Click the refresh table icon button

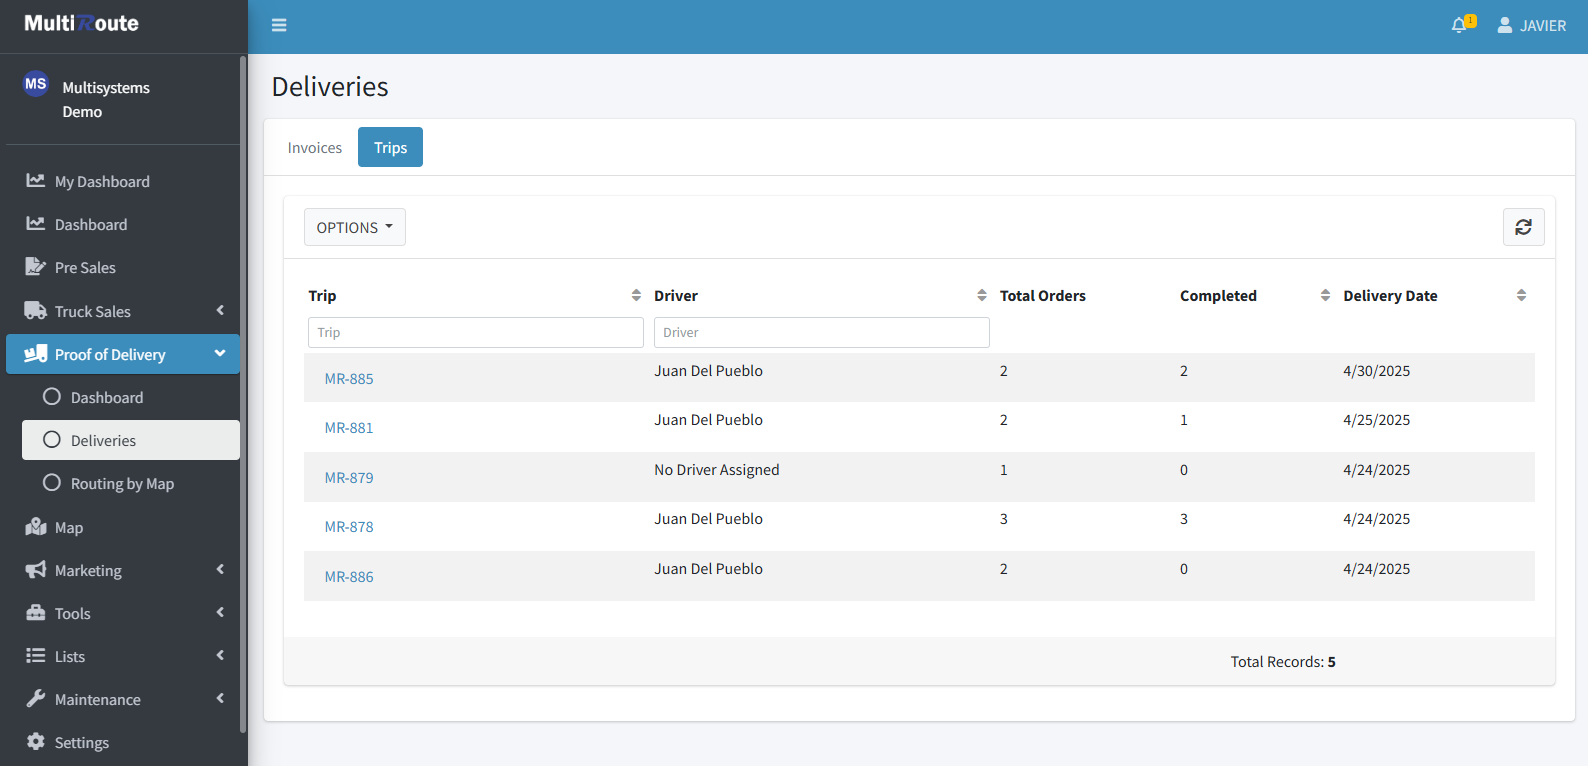1523,227
